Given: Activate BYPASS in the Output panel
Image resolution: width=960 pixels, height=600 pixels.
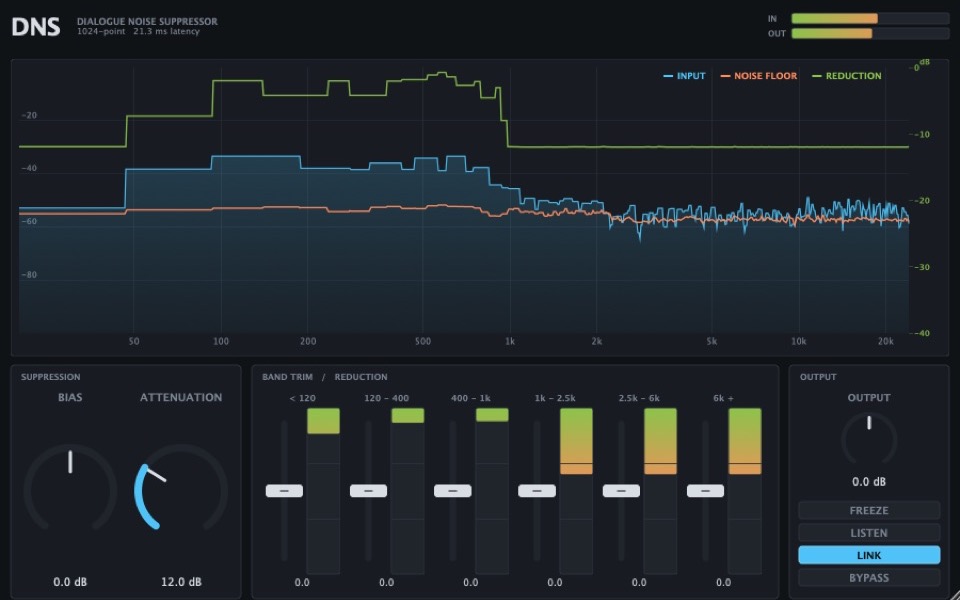Looking at the screenshot, I should [x=869, y=577].
